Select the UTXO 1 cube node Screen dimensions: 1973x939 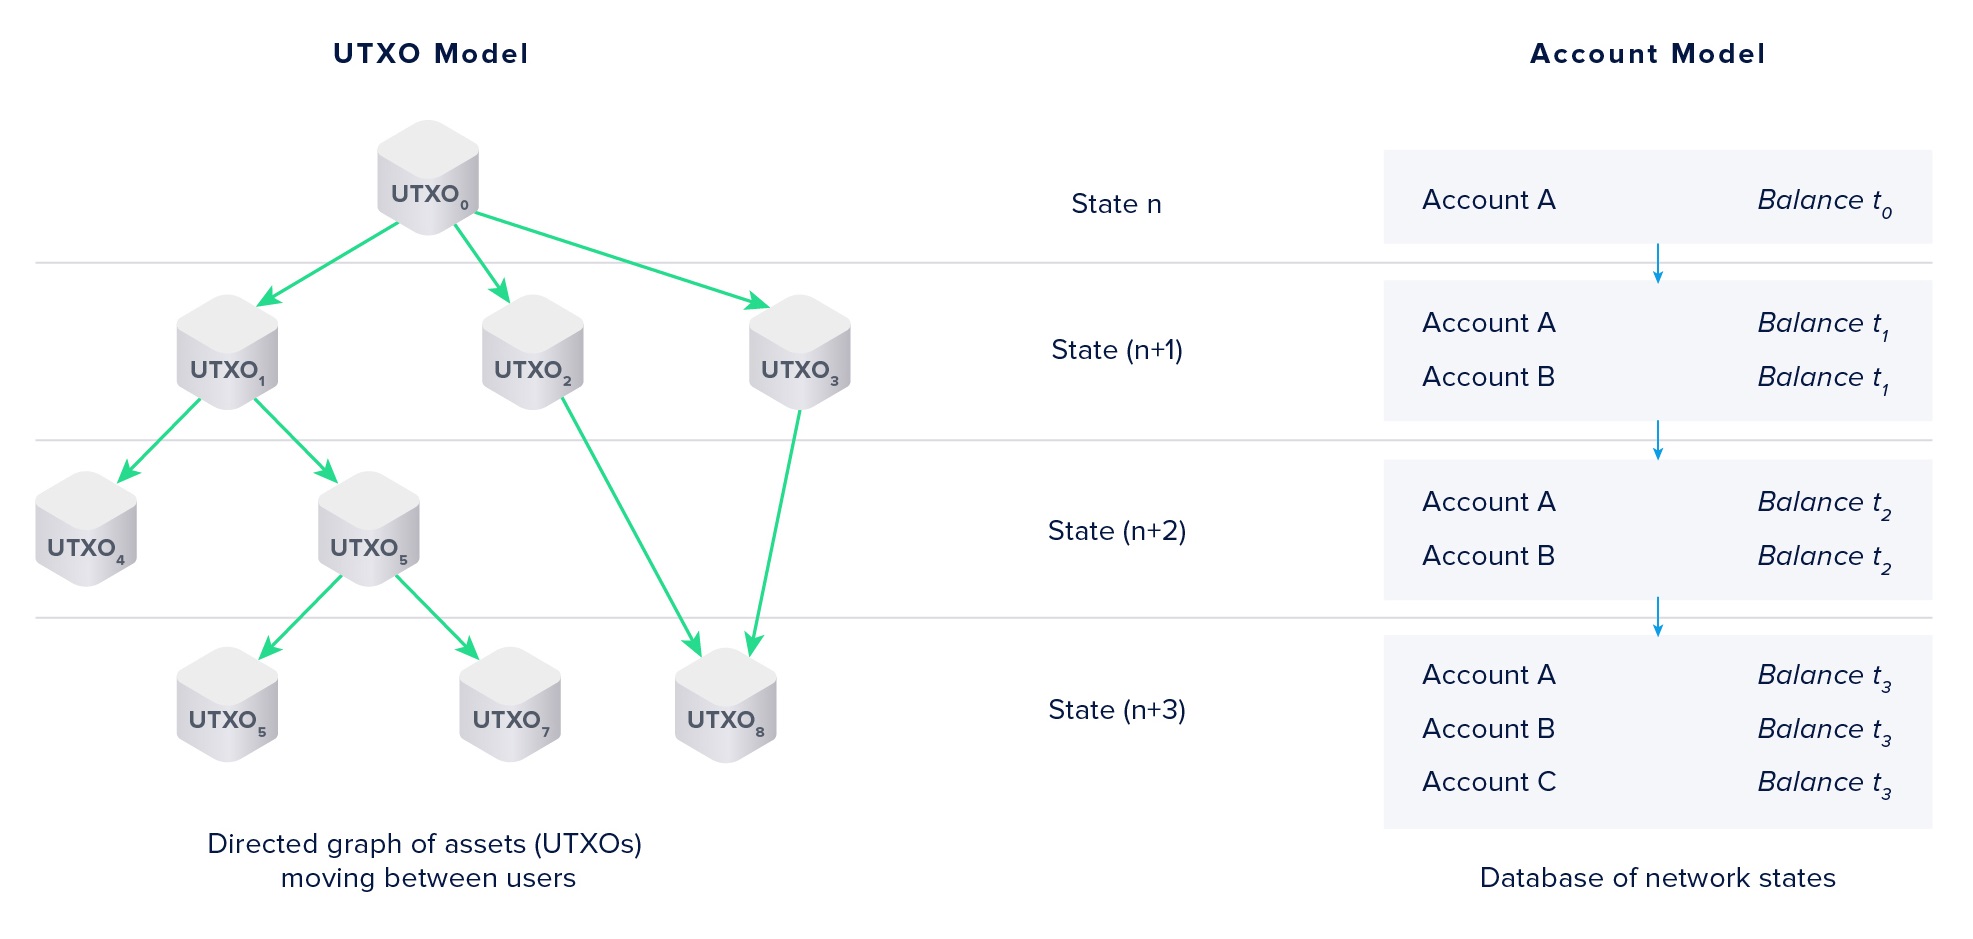(227, 352)
